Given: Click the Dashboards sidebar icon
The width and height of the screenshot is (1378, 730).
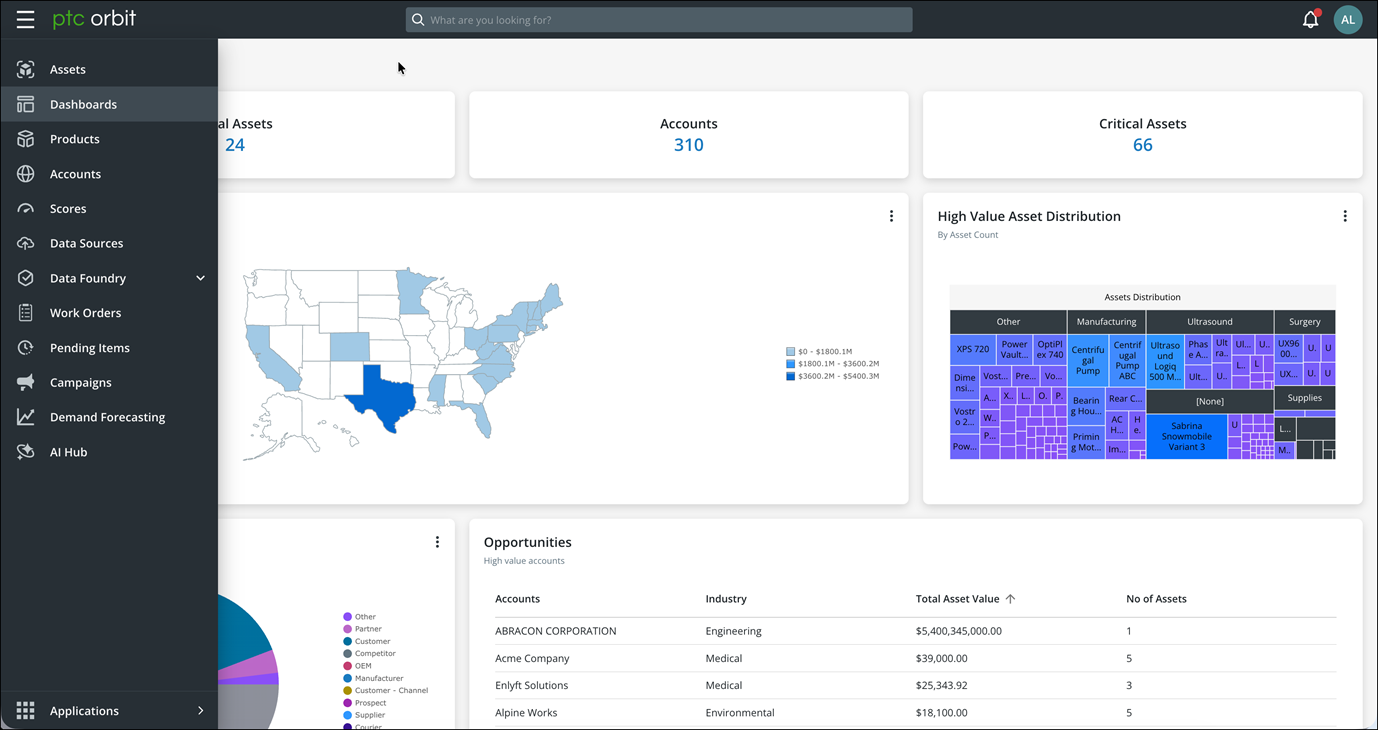Looking at the screenshot, I should (x=26, y=104).
